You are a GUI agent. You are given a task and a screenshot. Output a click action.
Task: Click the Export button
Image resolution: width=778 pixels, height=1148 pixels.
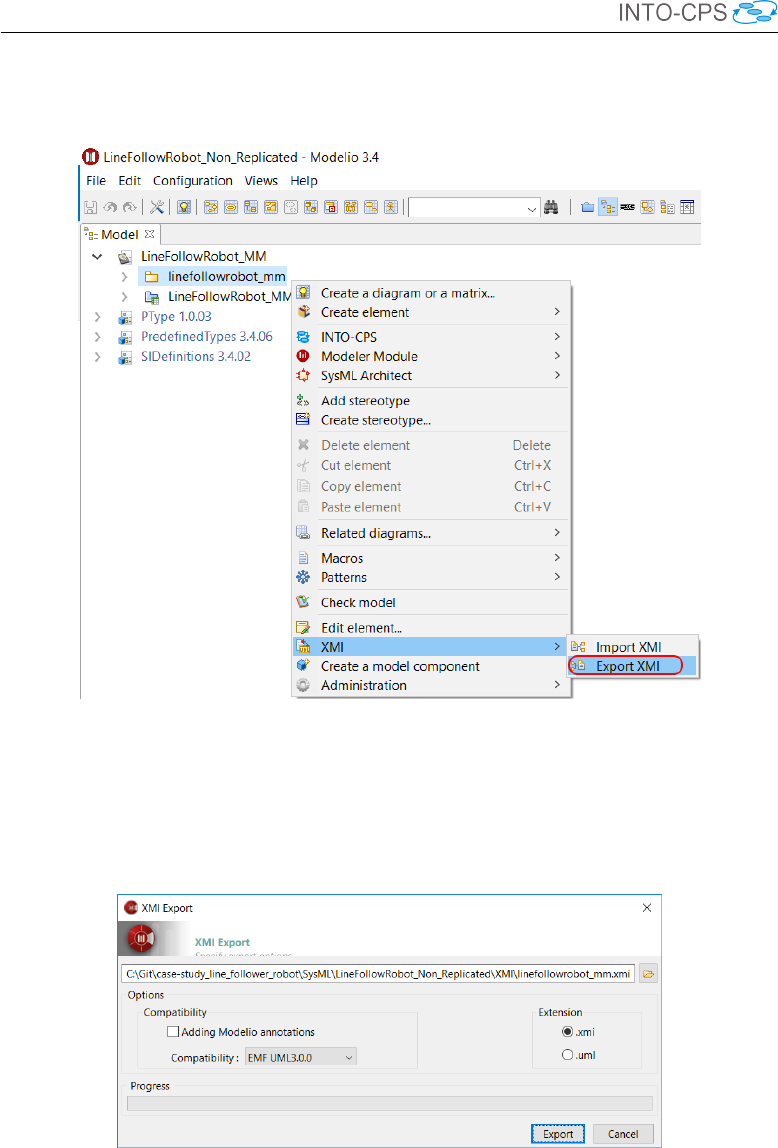tap(558, 1134)
